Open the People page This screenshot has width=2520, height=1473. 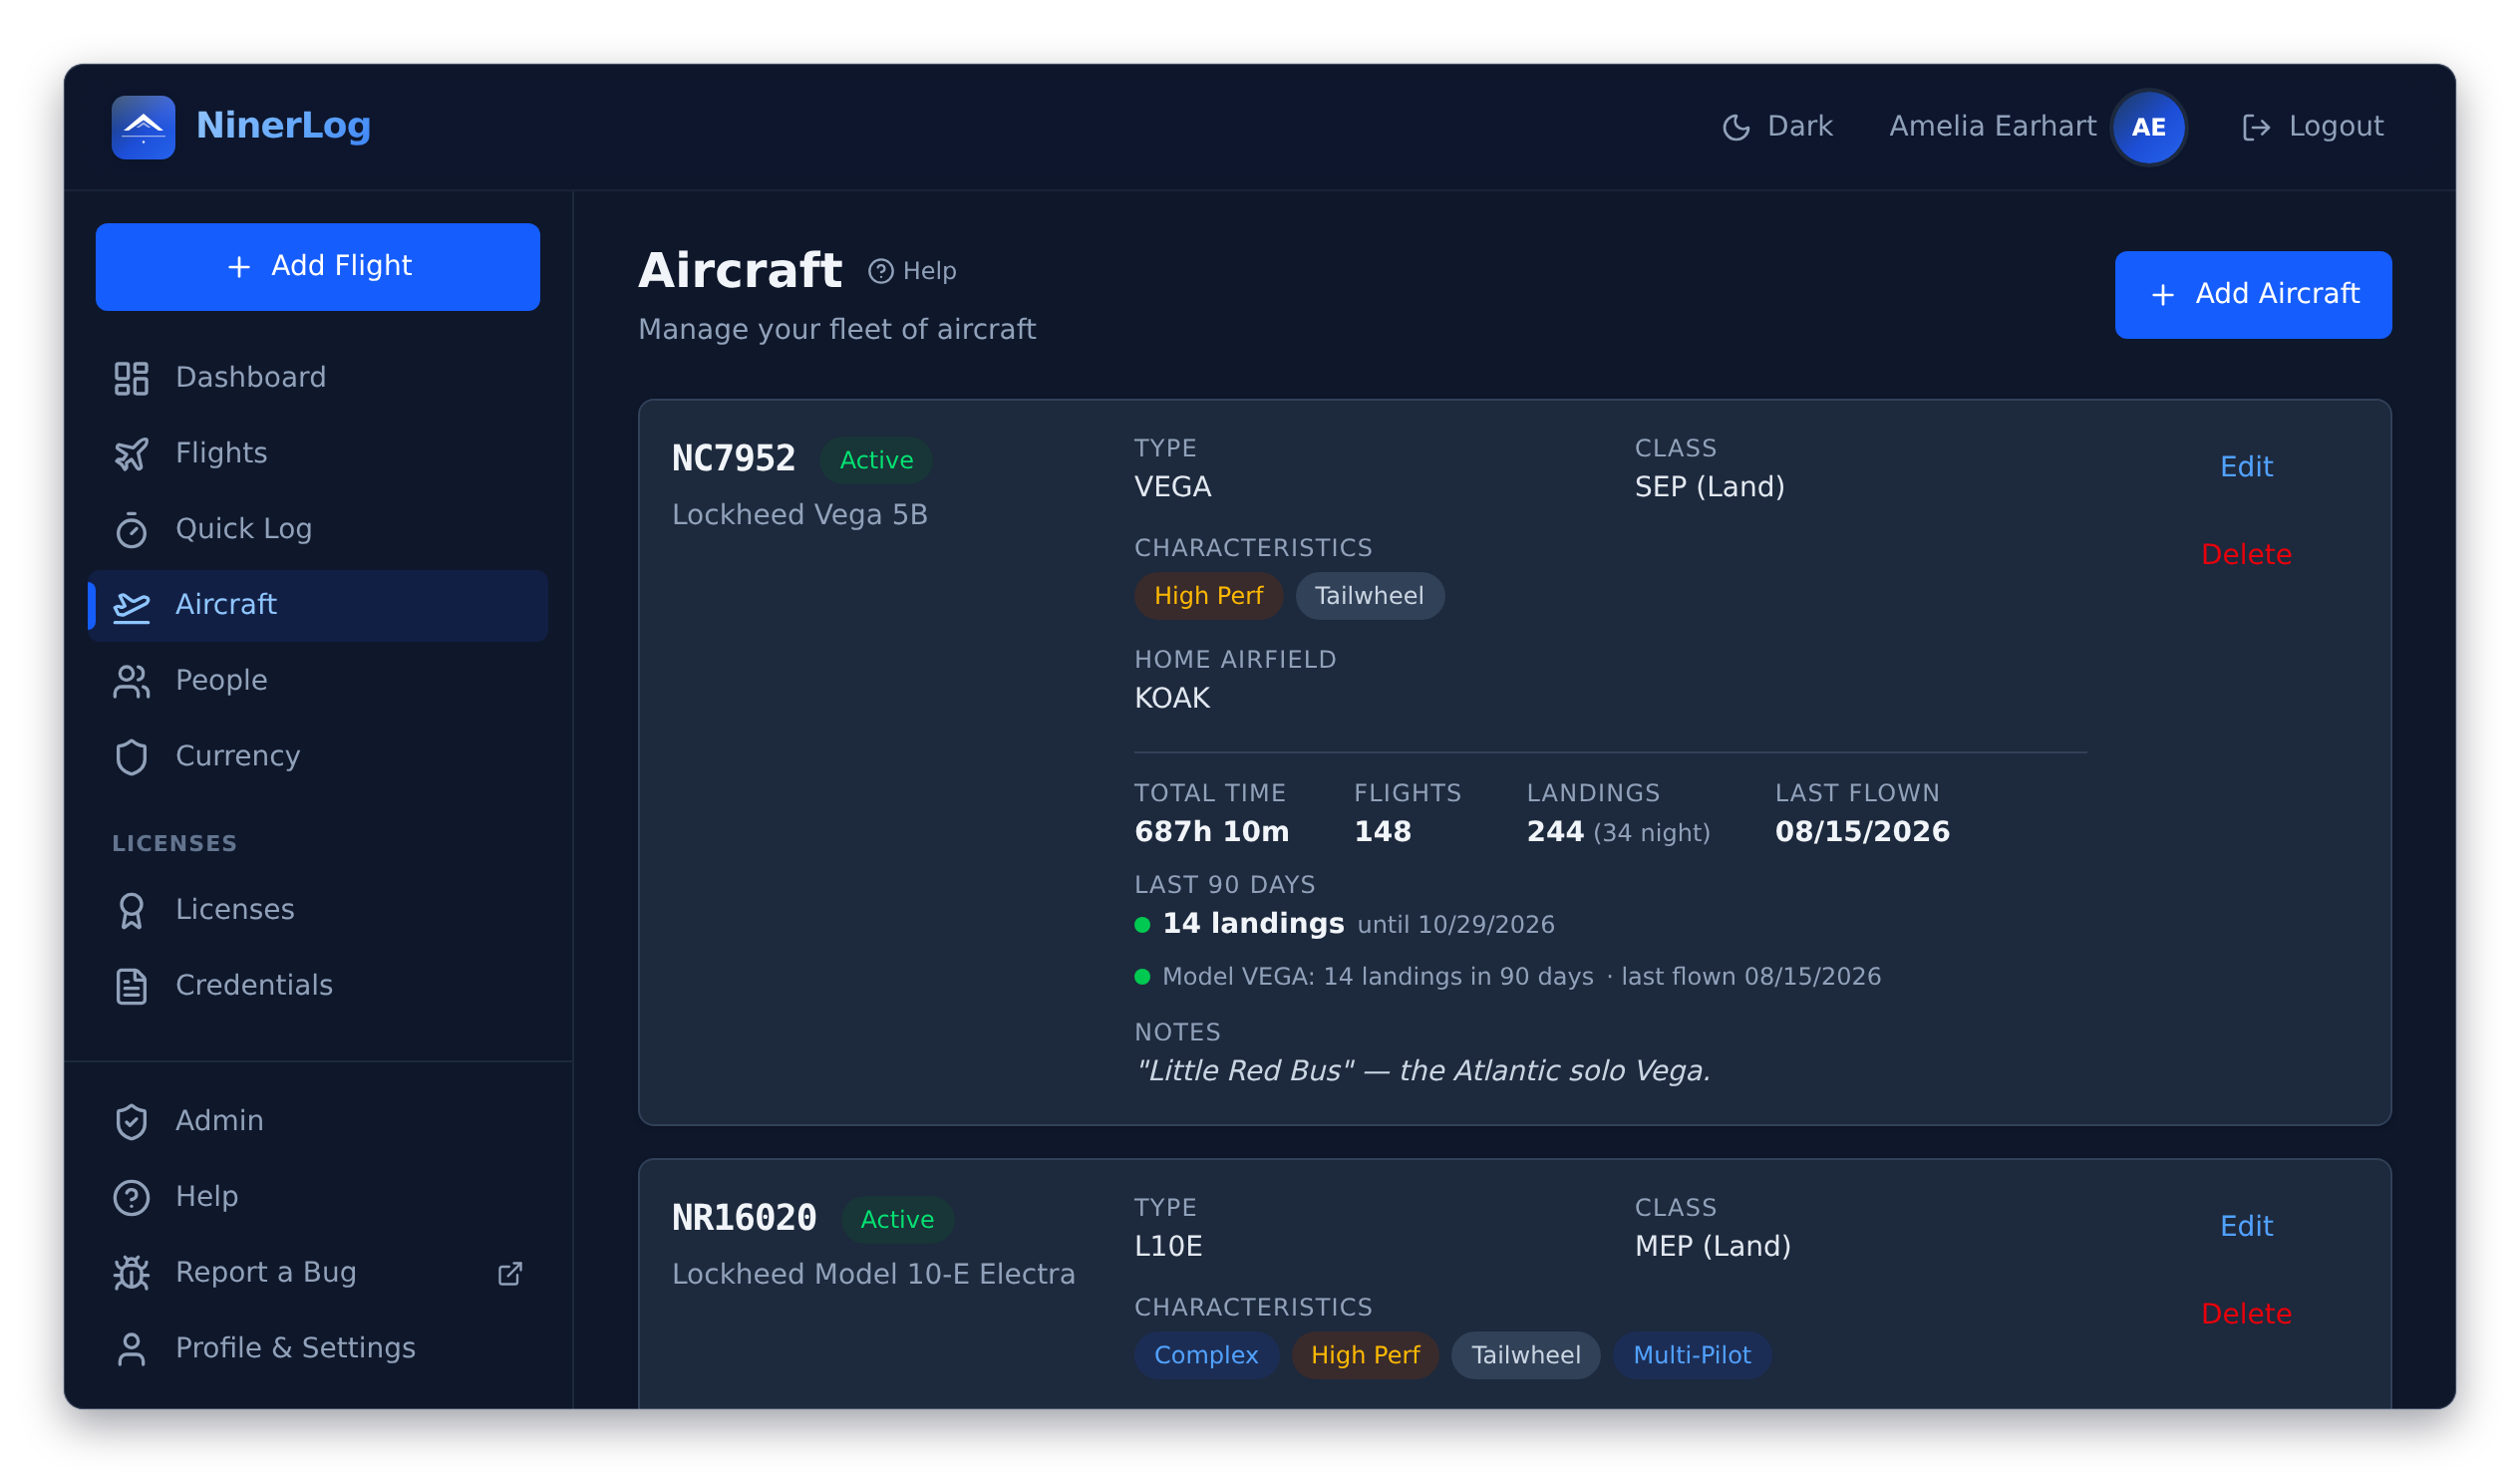(x=318, y=681)
